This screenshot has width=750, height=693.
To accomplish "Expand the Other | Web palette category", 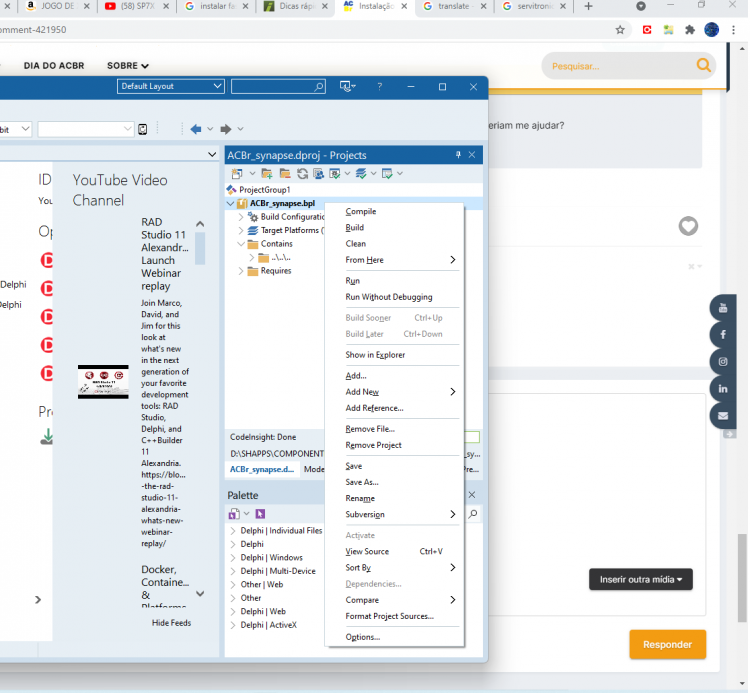I will point(233,585).
